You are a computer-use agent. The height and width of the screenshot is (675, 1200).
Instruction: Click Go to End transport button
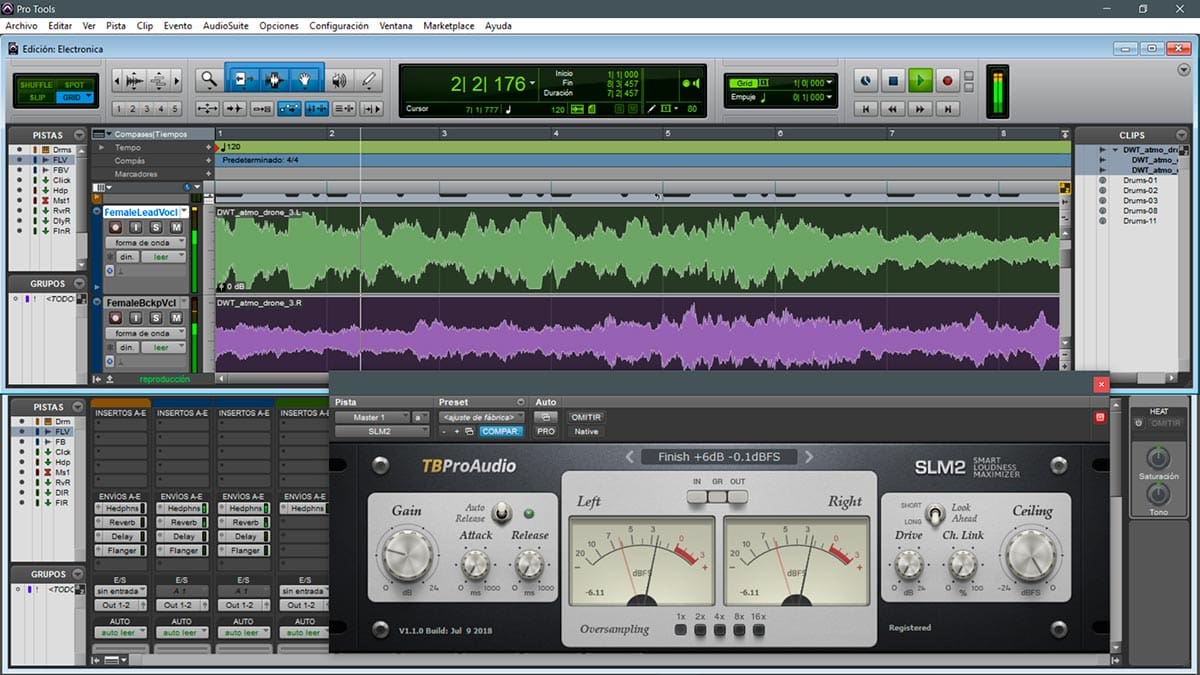coord(947,108)
